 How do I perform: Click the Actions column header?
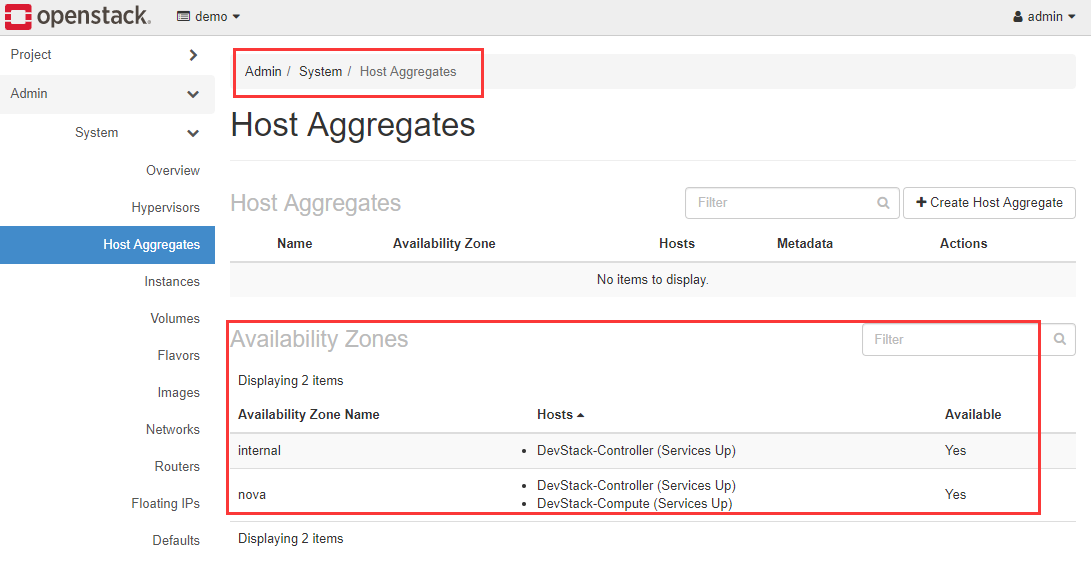(x=963, y=243)
